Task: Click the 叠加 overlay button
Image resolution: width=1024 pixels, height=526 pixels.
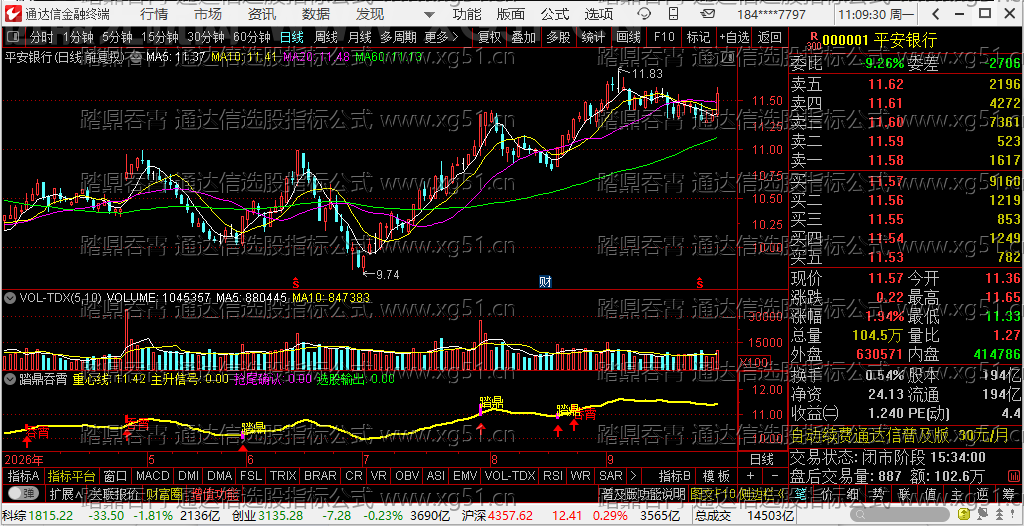Action: coord(523,37)
